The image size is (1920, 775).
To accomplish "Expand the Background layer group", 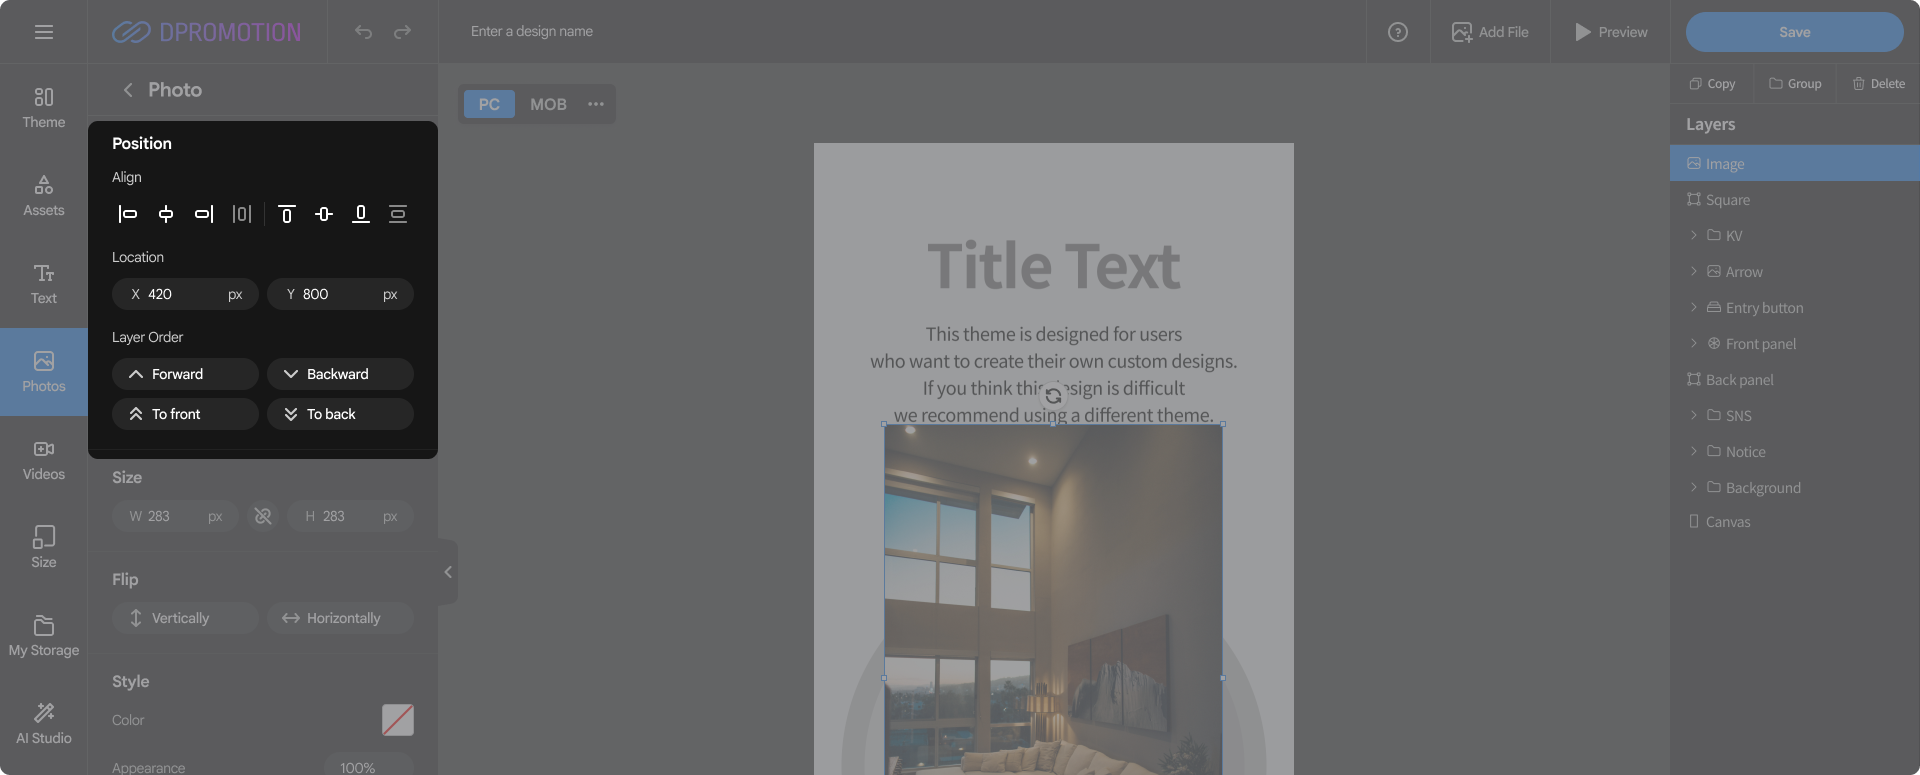I will (x=1693, y=488).
